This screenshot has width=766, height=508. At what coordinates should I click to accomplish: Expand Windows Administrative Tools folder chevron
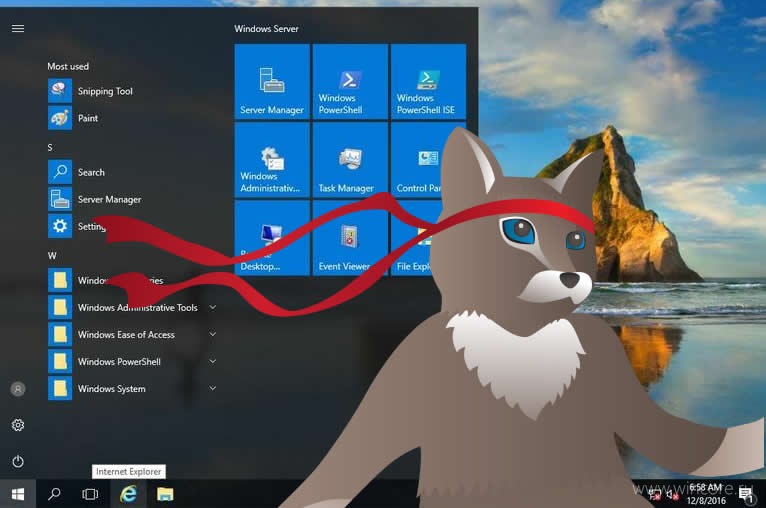point(213,307)
